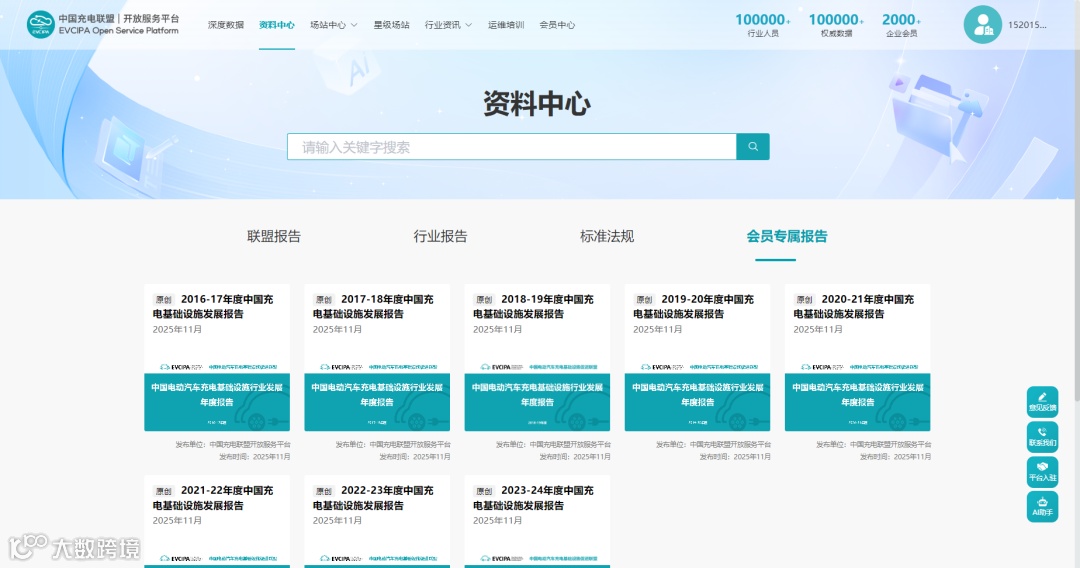Focus the keyword search input field
Viewport: 1080px width, 568px height.
point(512,147)
